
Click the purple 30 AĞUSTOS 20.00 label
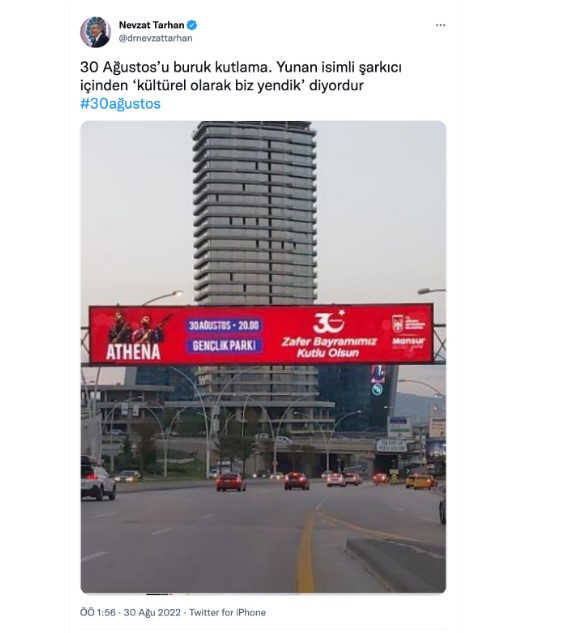tap(224, 325)
